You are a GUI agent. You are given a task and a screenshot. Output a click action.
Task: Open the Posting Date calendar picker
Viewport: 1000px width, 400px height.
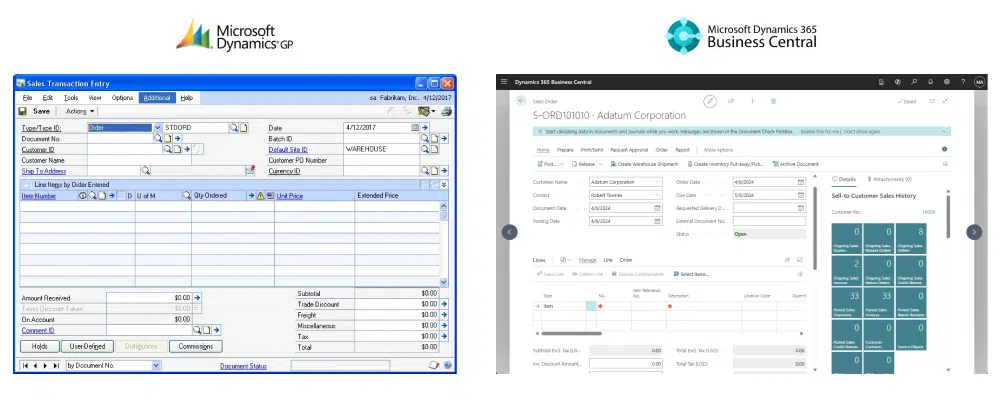point(658,221)
